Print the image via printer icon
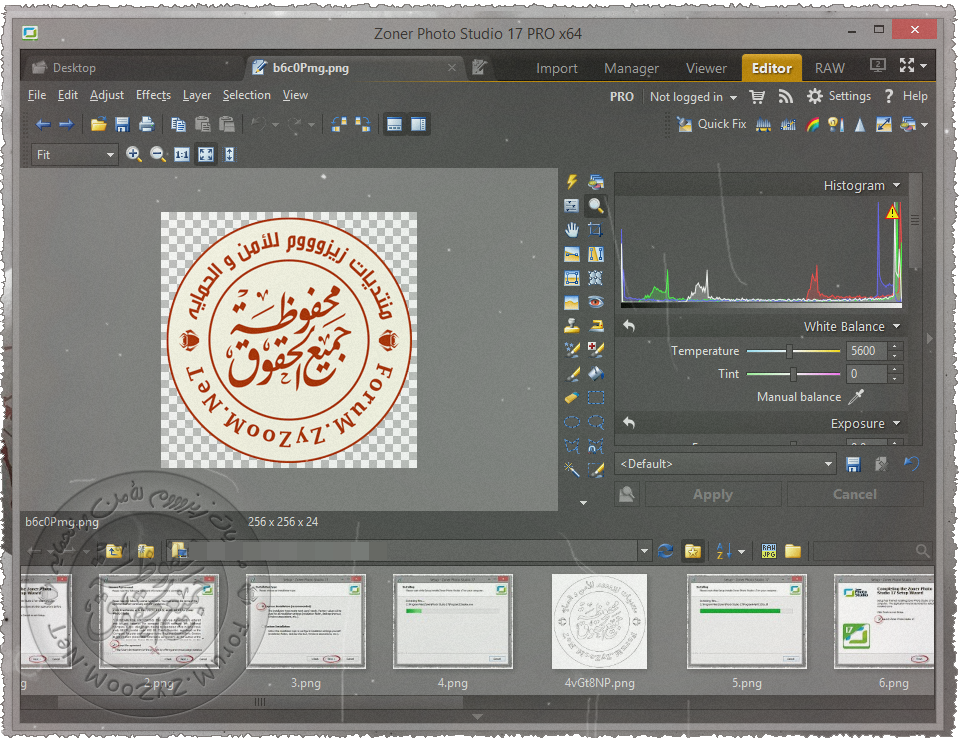The height and width of the screenshot is (743, 960). click(146, 125)
